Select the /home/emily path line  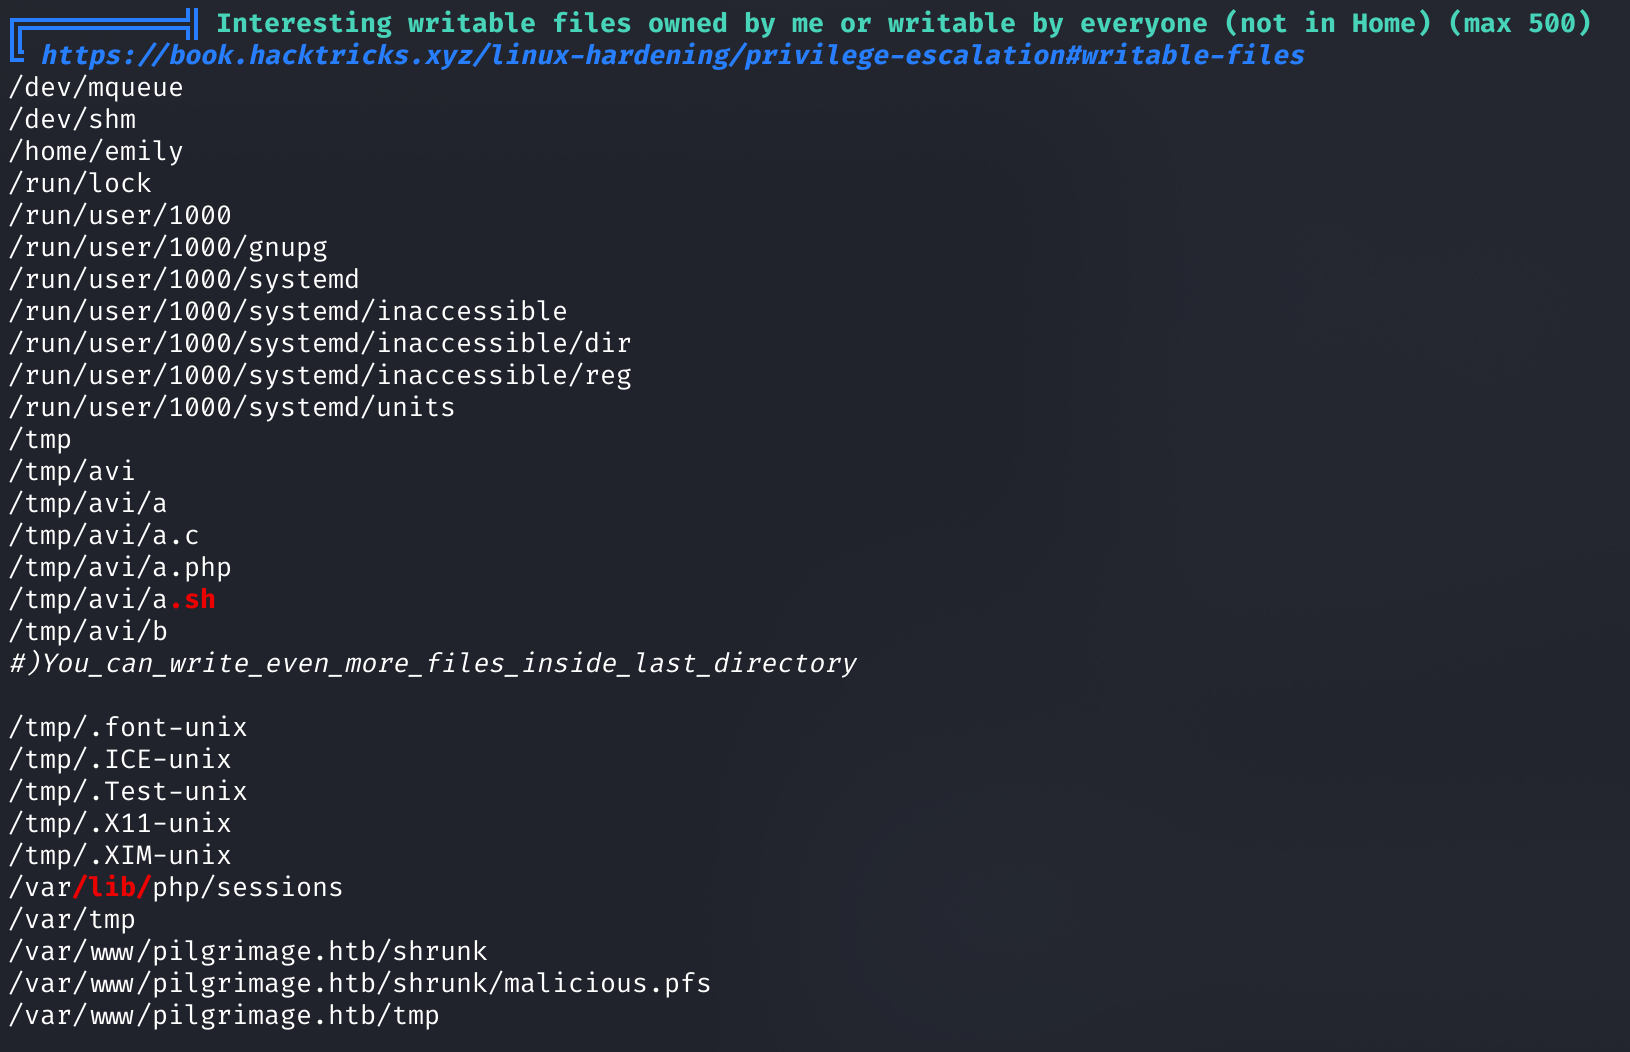tap(96, 151)
